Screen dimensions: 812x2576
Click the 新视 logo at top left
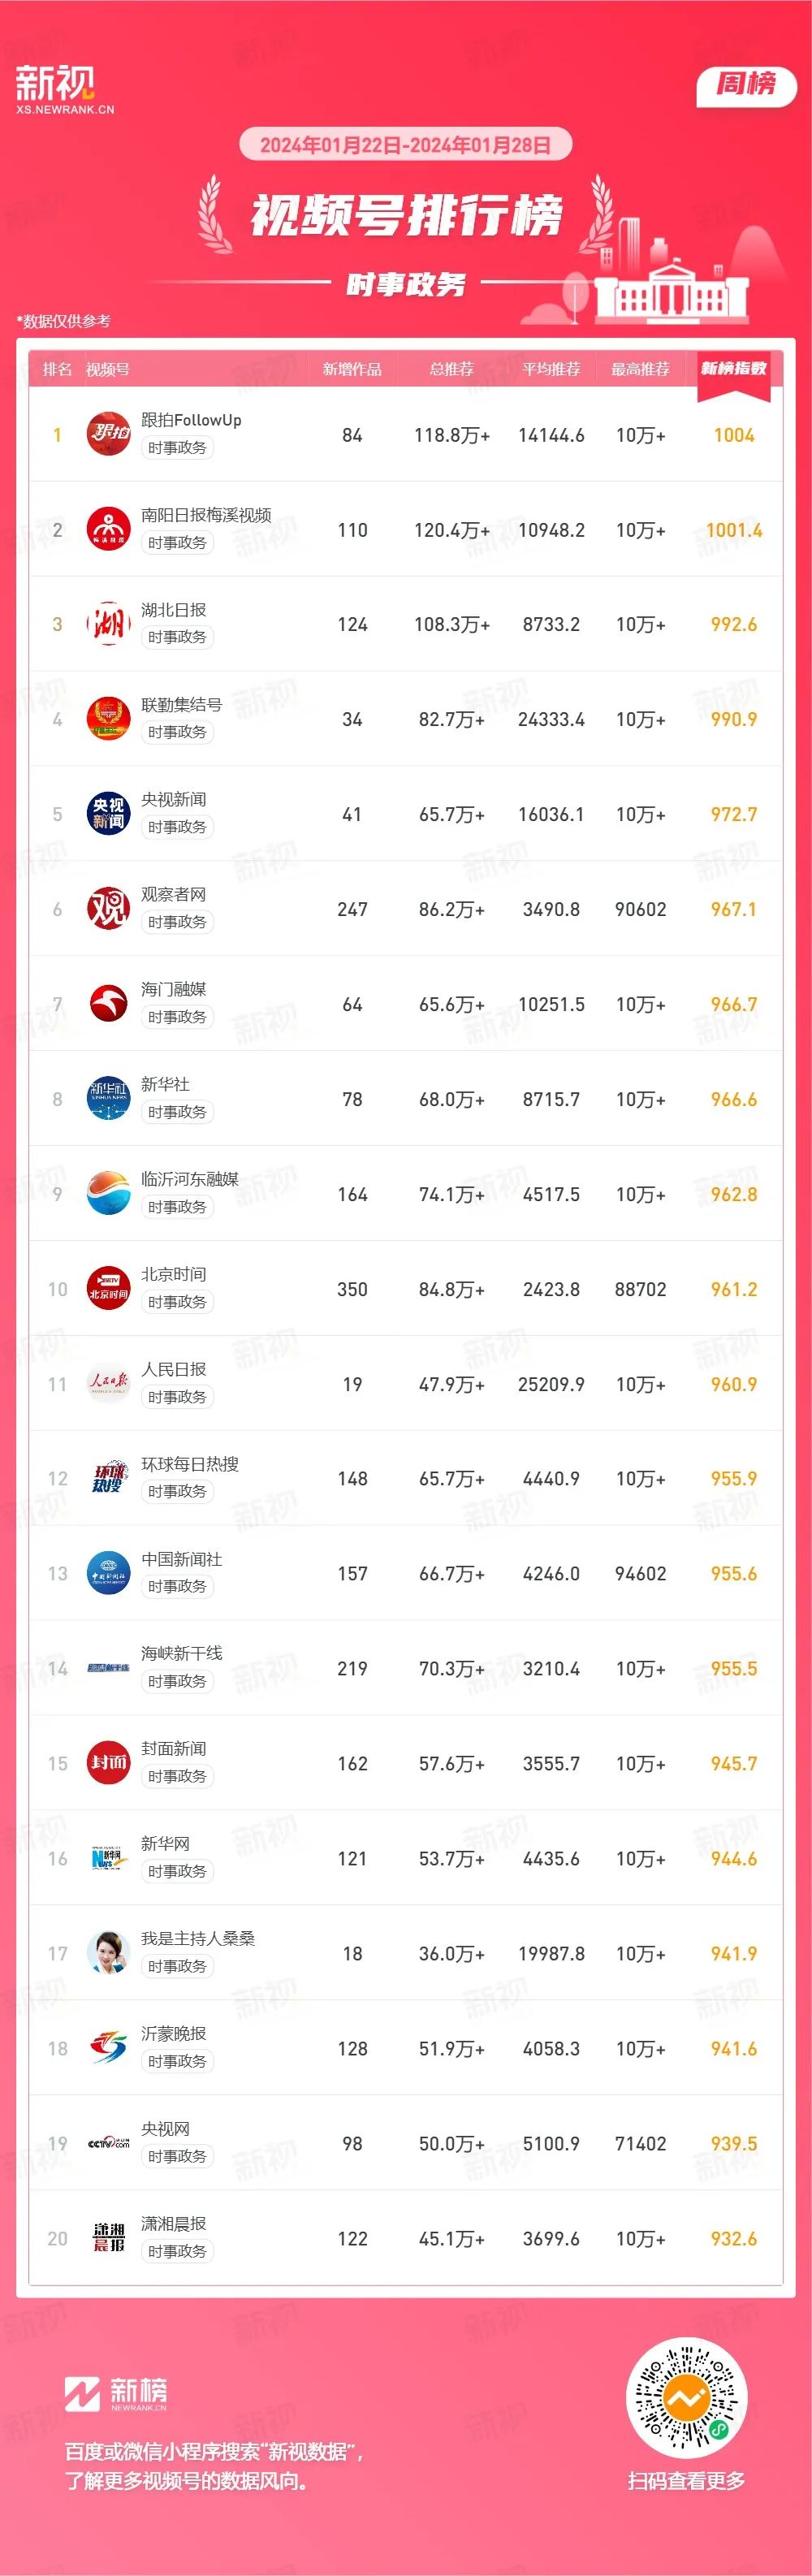coord(63,89)
